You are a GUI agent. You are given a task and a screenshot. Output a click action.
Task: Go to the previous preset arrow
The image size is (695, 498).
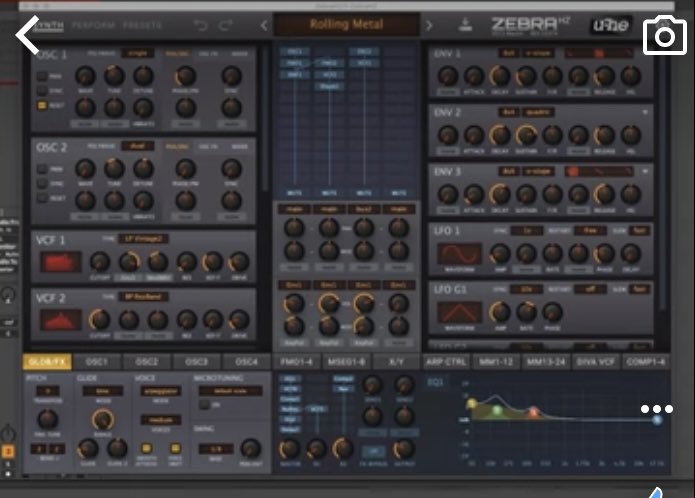coord(264,25)
